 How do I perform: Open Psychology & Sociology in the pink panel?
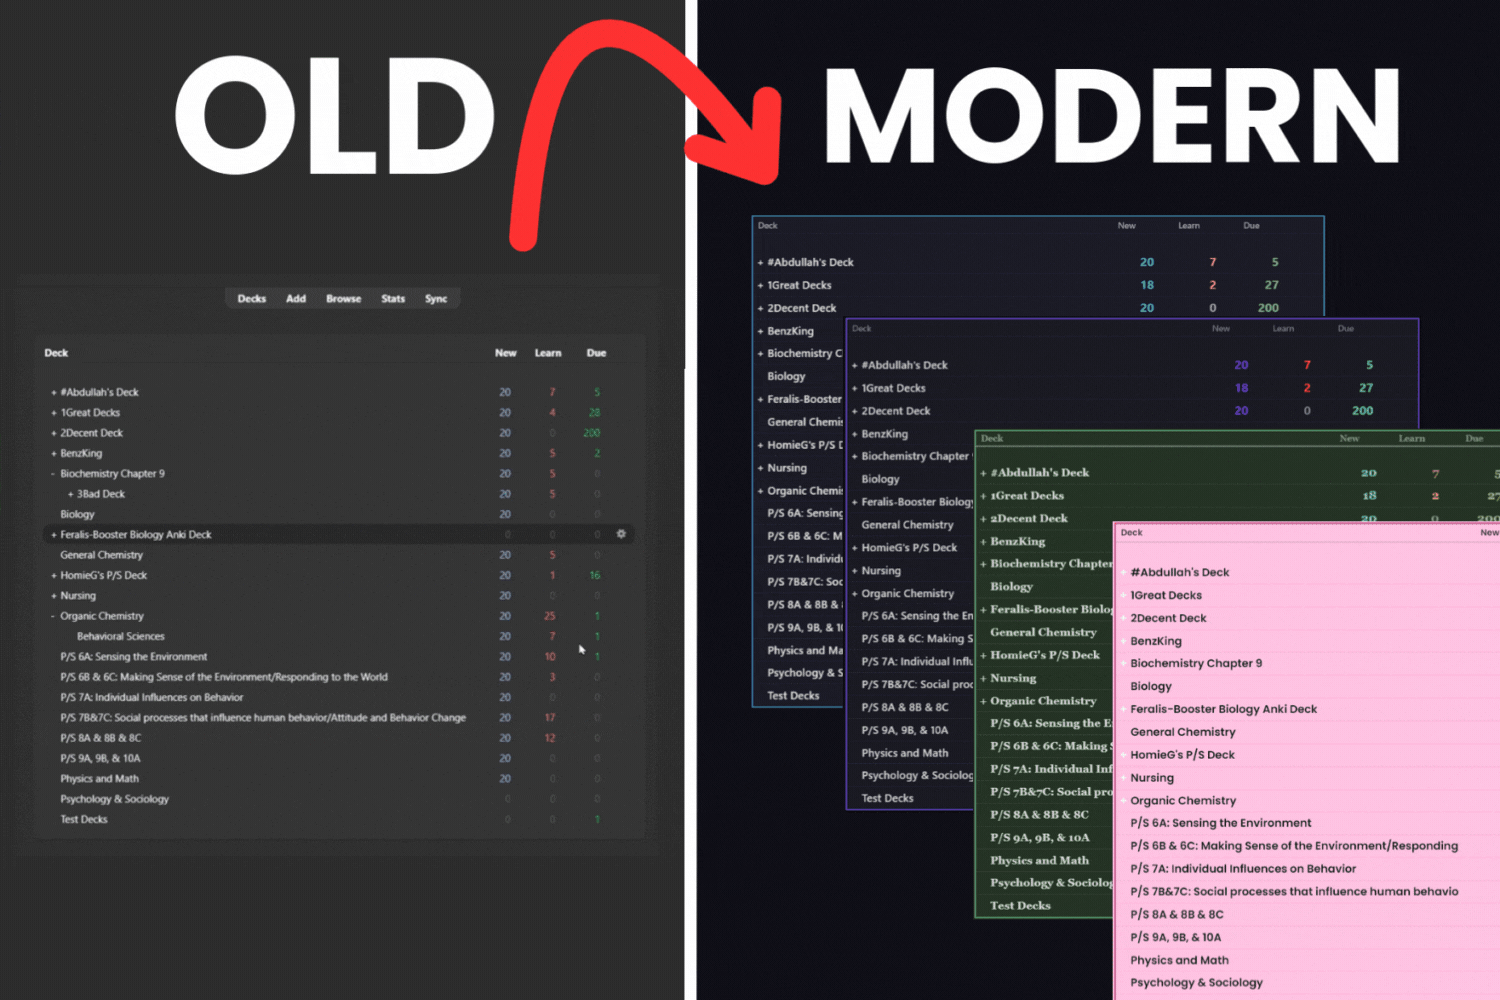[1196, 983]
